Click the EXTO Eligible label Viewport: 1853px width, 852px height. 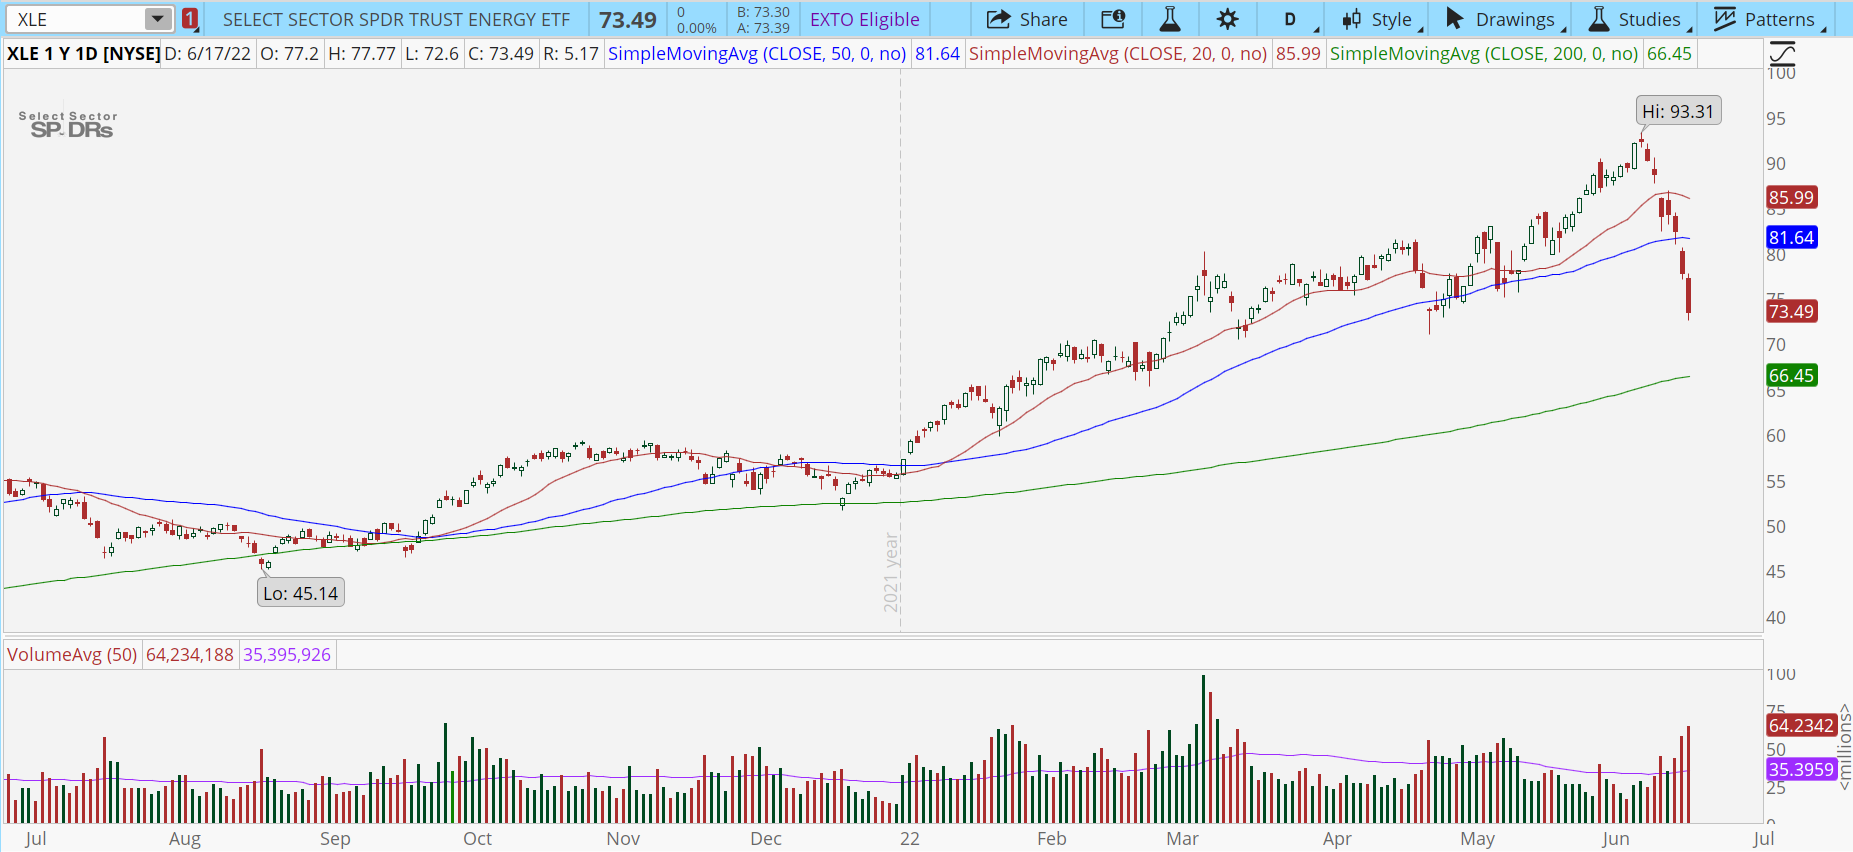tap(865, 19)
